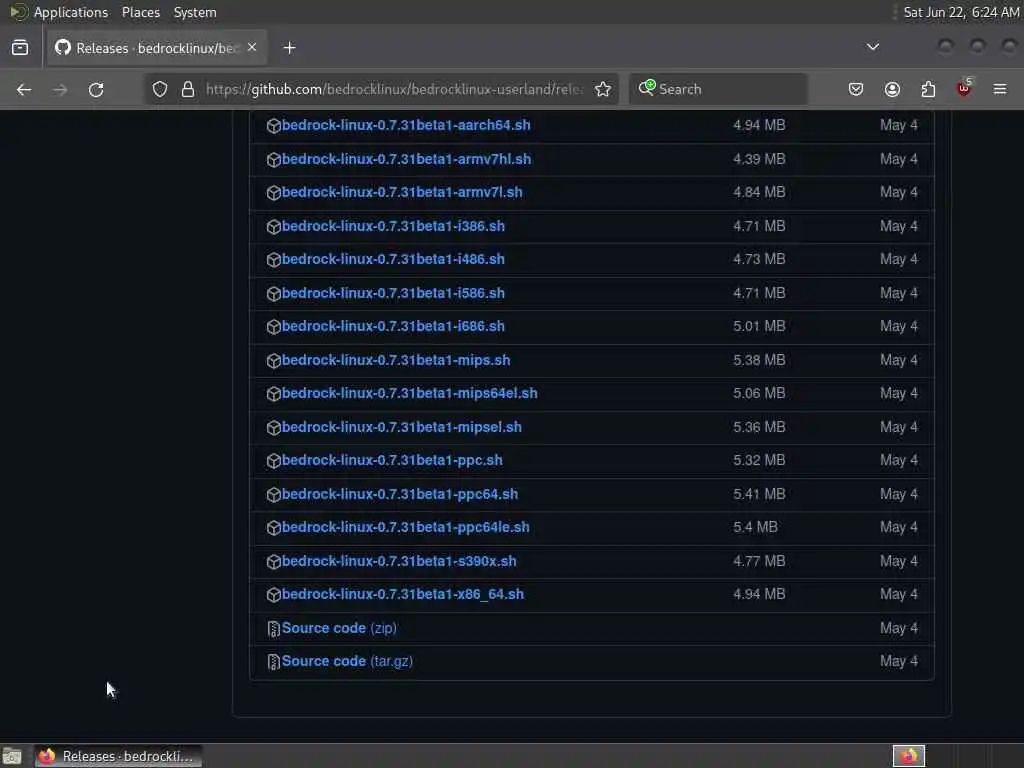Download bedrock-linux-0.7.31beta1-s390x.sh
1024x768 pixels.
(x=399, y=562)
